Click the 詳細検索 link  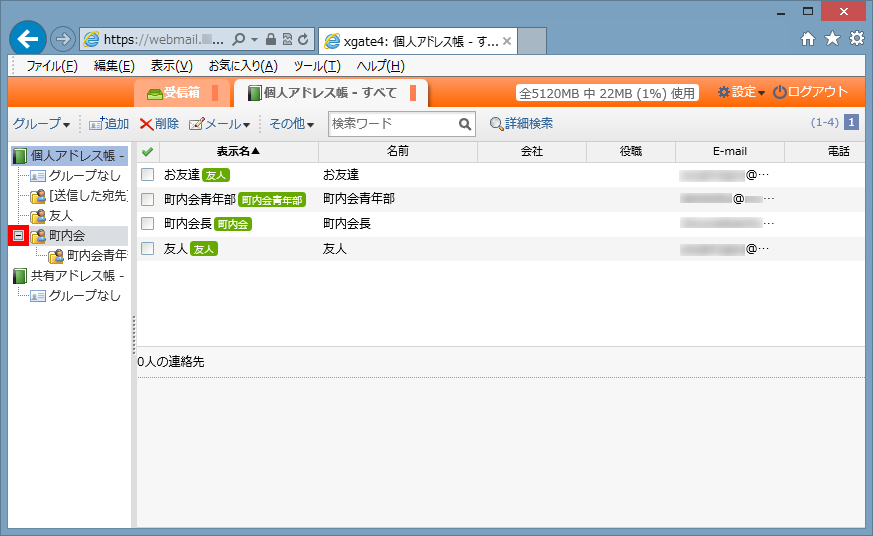(x=521, y=124)
